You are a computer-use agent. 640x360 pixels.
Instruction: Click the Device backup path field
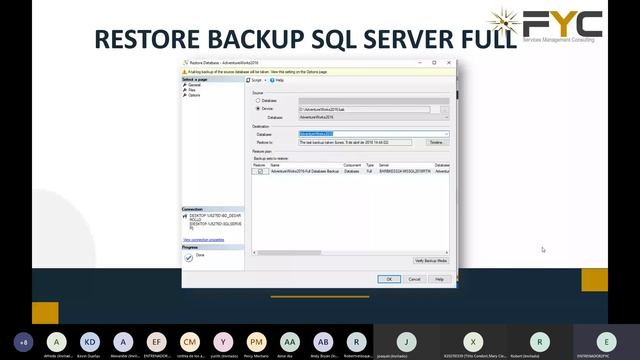click(x=364, y=109)
